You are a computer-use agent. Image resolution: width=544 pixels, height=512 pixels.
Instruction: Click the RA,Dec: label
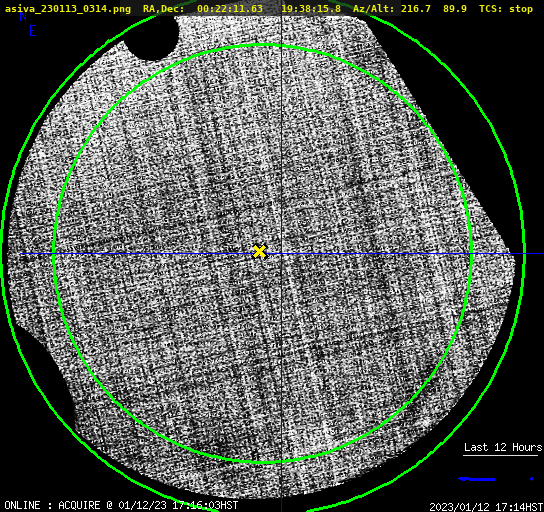[x=163, y=9]
